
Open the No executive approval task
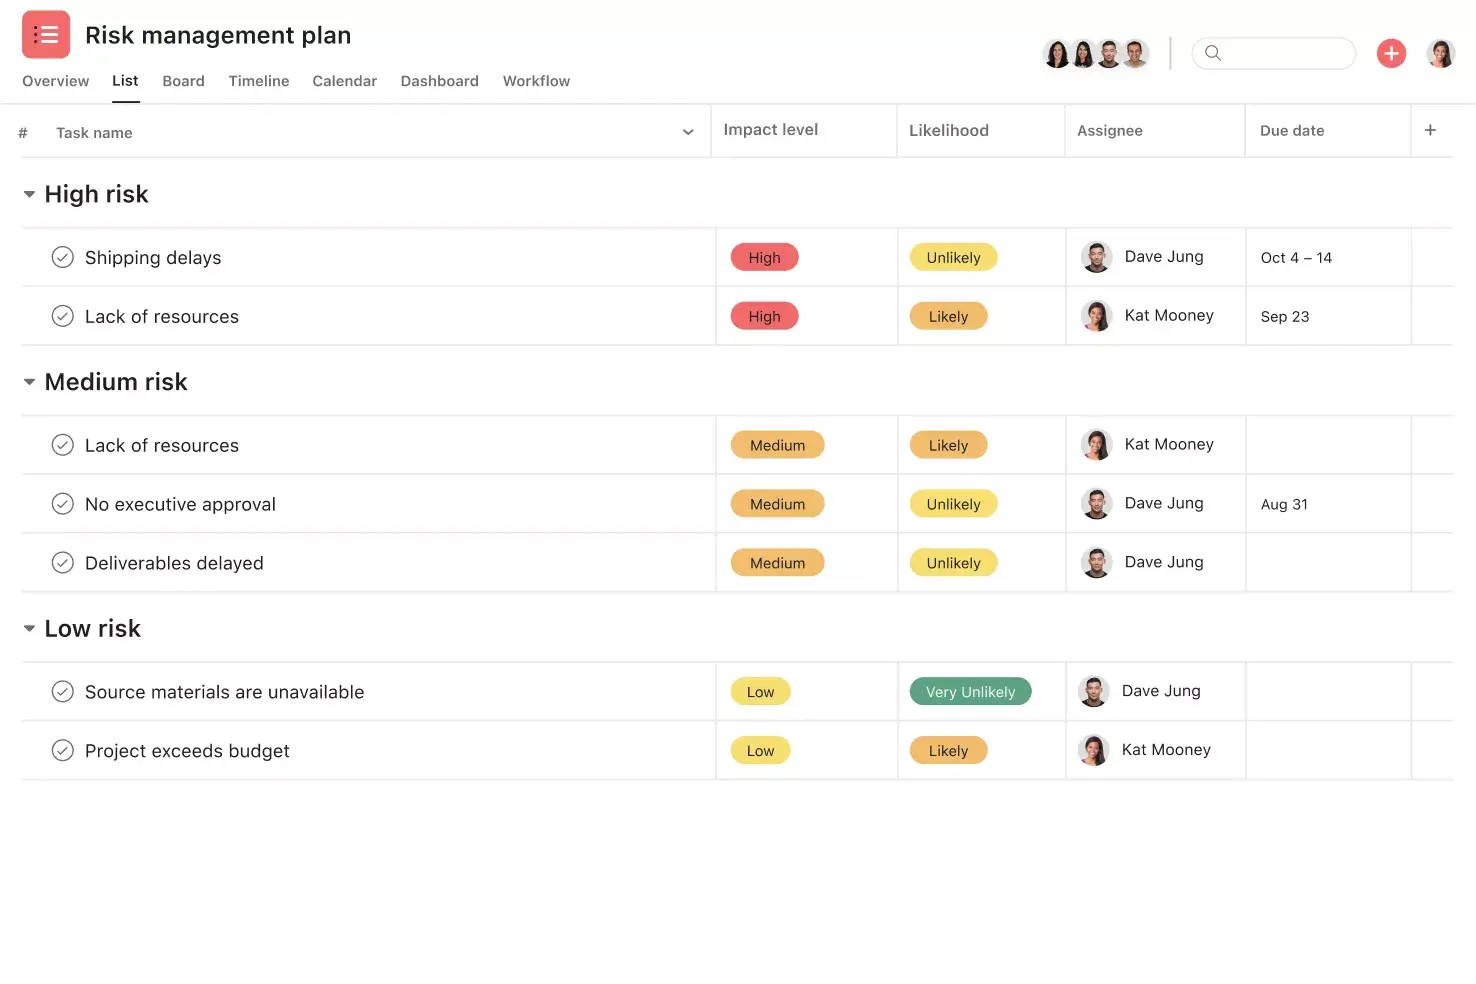180,504
